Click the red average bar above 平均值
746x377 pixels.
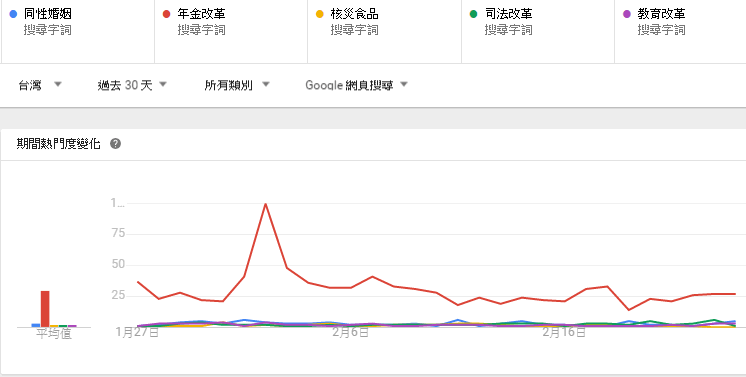coord(45,309)
